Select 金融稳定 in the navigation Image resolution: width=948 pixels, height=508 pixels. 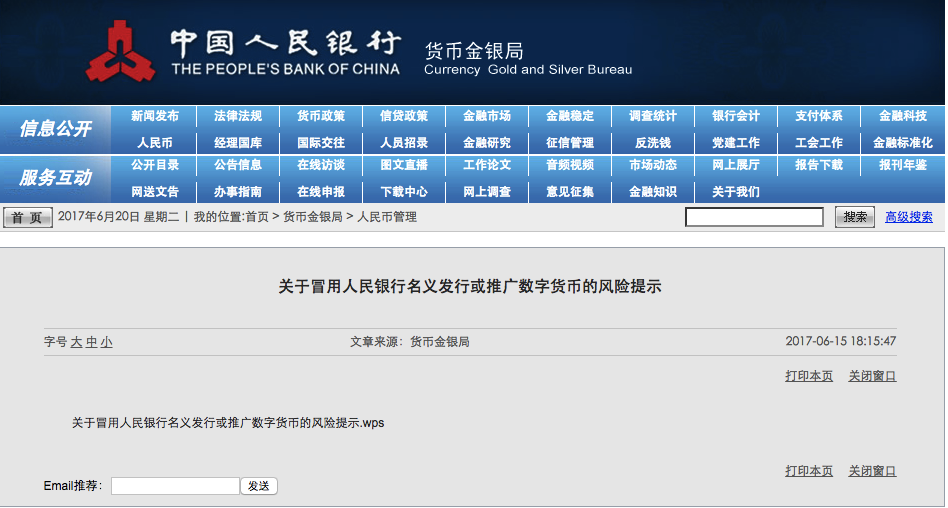coord(570,116)
